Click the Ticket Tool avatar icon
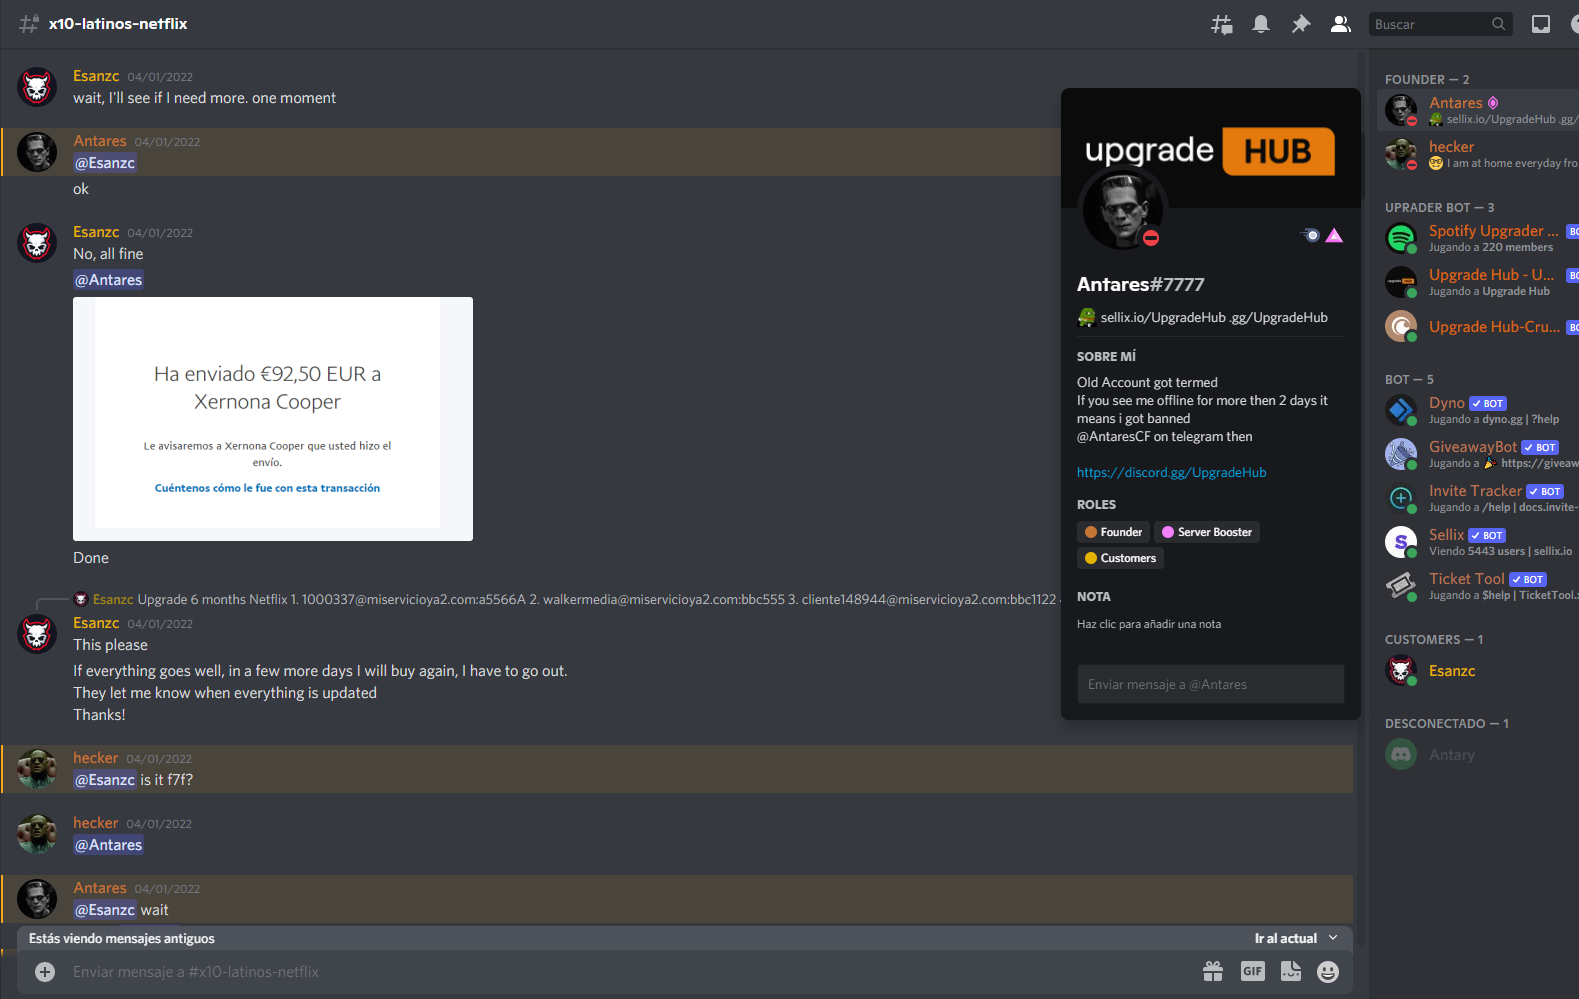This screenshot has height=999, width=1579. (1401, 586)
